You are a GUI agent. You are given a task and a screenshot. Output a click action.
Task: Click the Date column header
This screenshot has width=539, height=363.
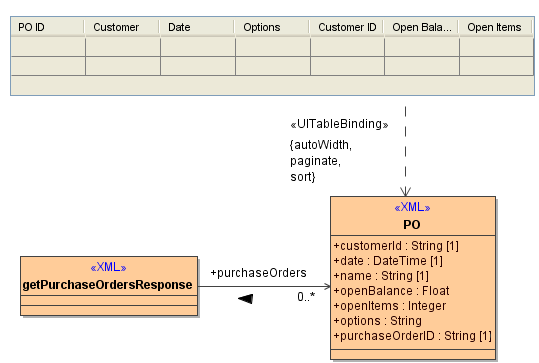pyautogui.click(x=197, y=27)
